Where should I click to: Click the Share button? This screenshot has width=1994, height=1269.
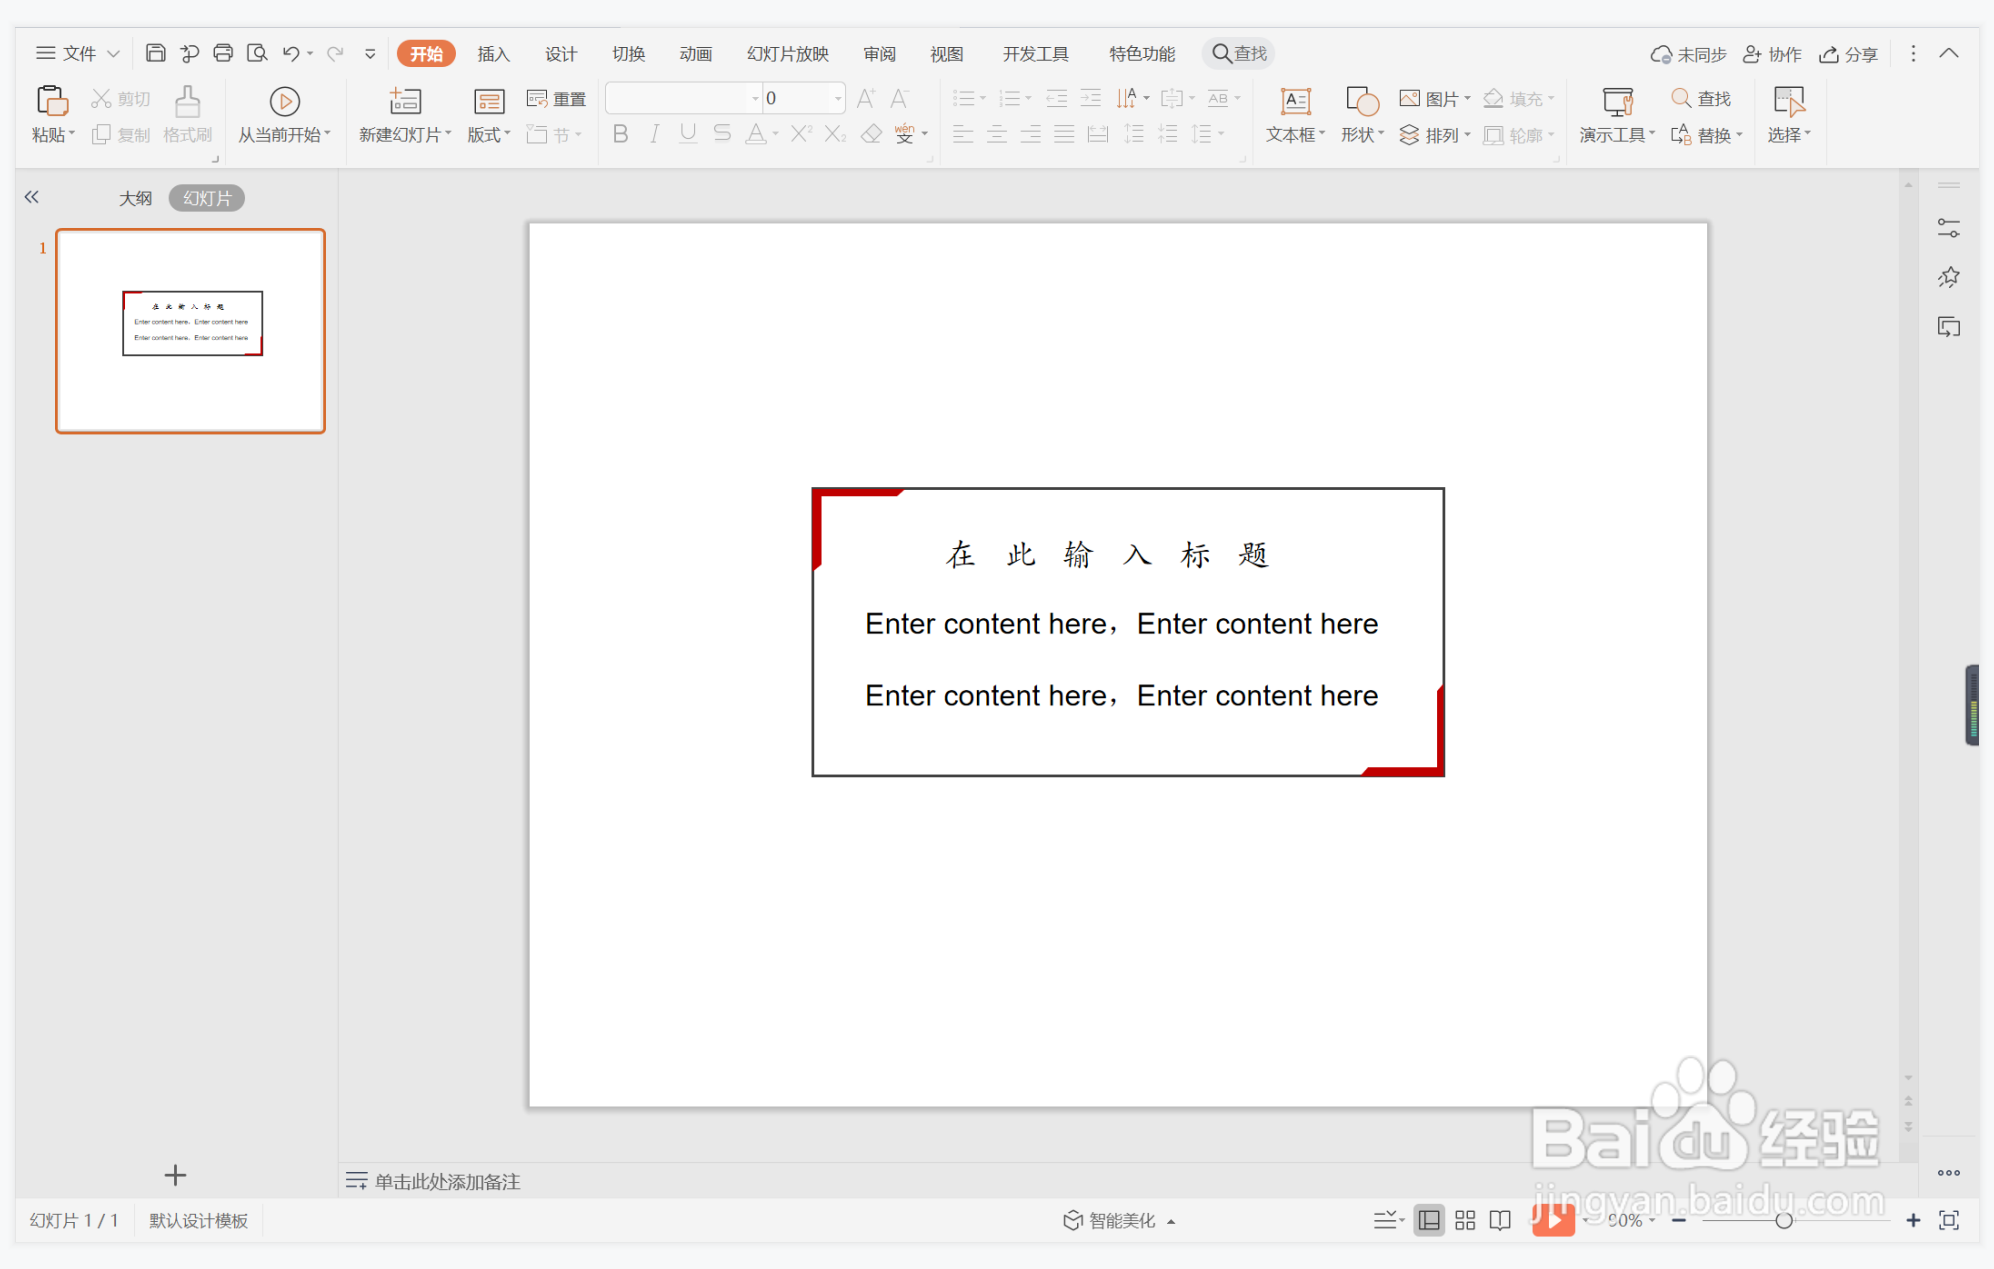1848,54
